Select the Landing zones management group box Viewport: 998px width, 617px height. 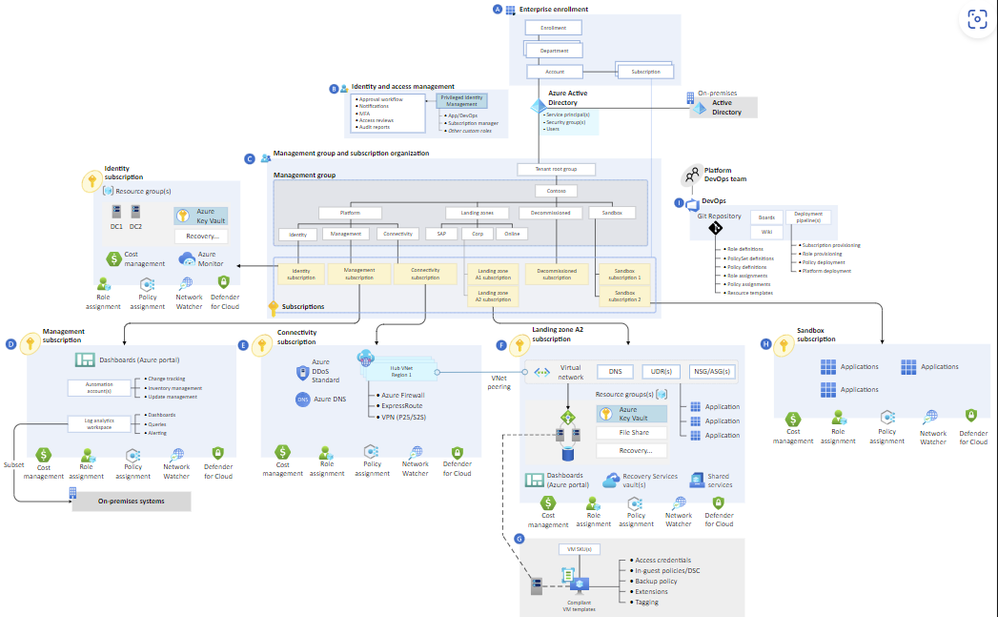tap(477, 213)
